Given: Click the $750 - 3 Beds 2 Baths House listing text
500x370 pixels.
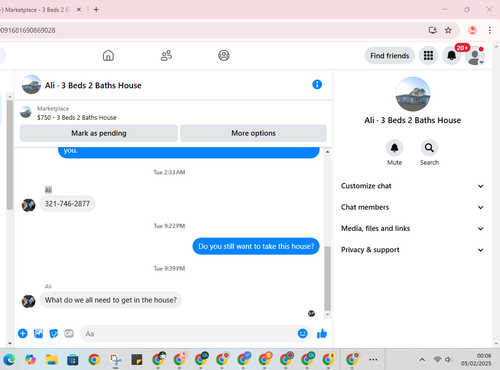Looking at the screenshot, I should [x=77, y=118].
